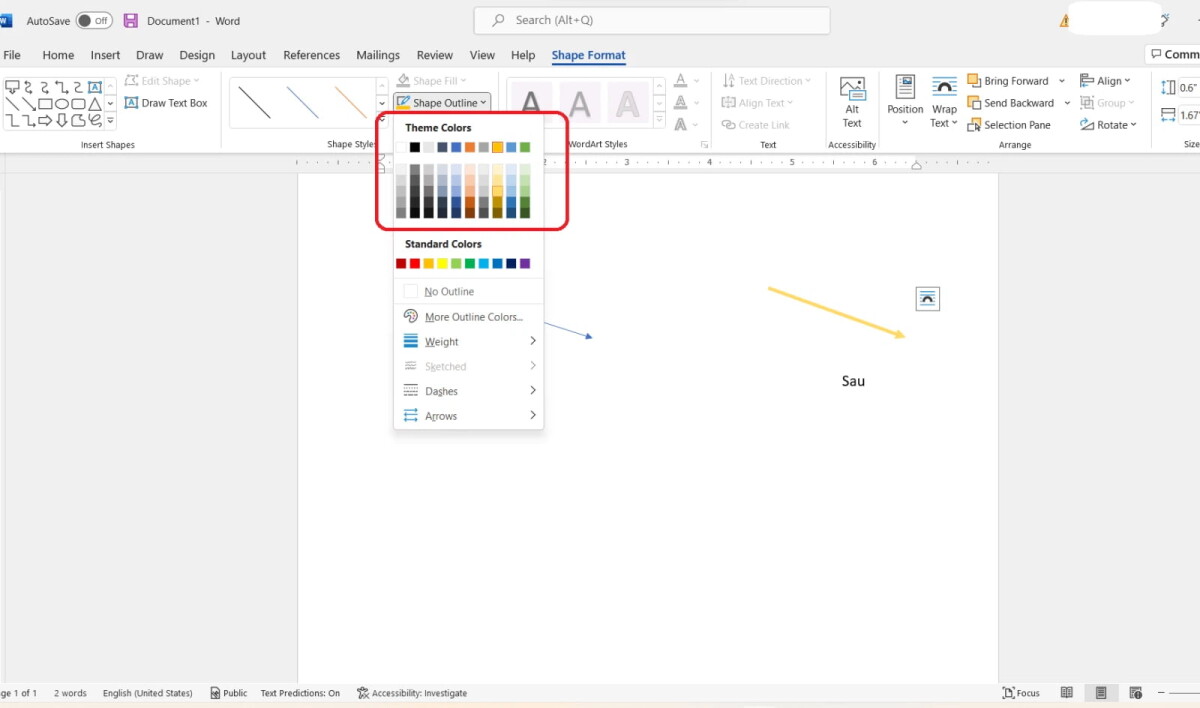Click the Send Backward button
This screenshot has width=1200, height=708.
click(x=1010, y=103)
